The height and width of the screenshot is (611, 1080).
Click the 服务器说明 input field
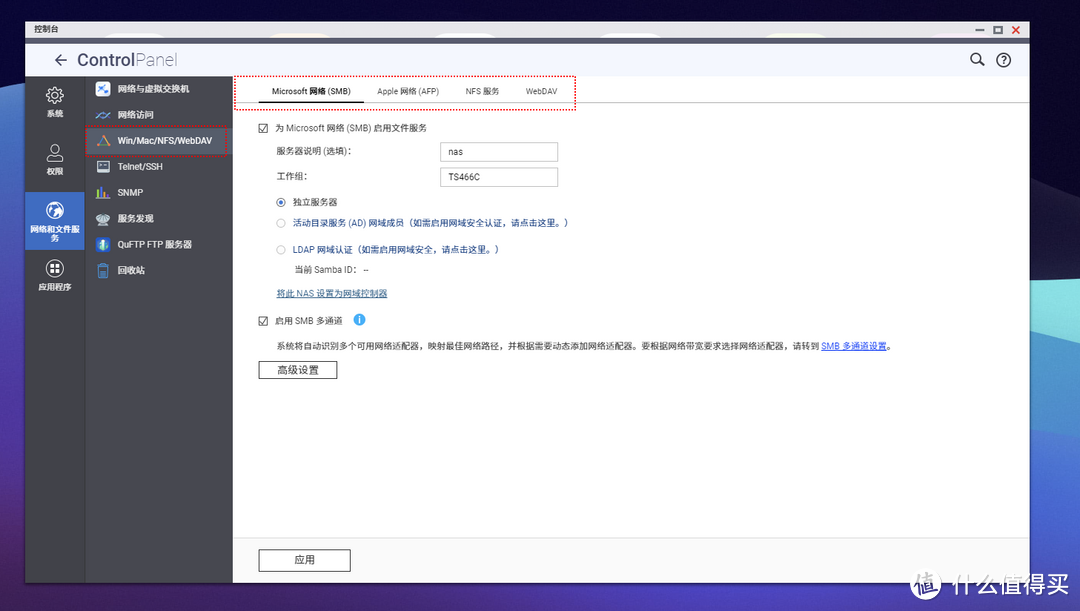[x=499, y=152]
